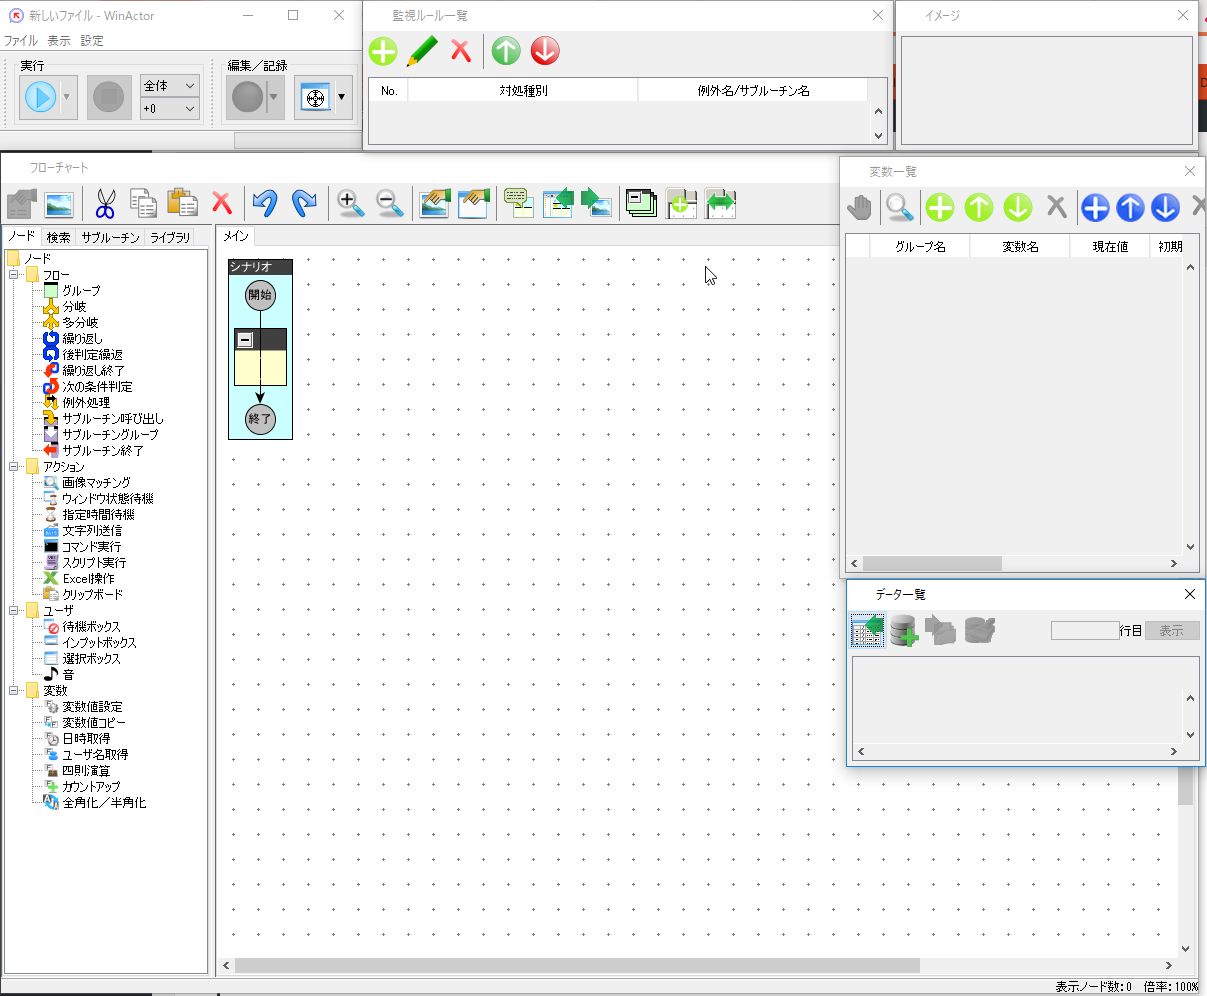Open the 設定 menu
This screenshot has width=1207, height=996.
click(x=92, y=41)
